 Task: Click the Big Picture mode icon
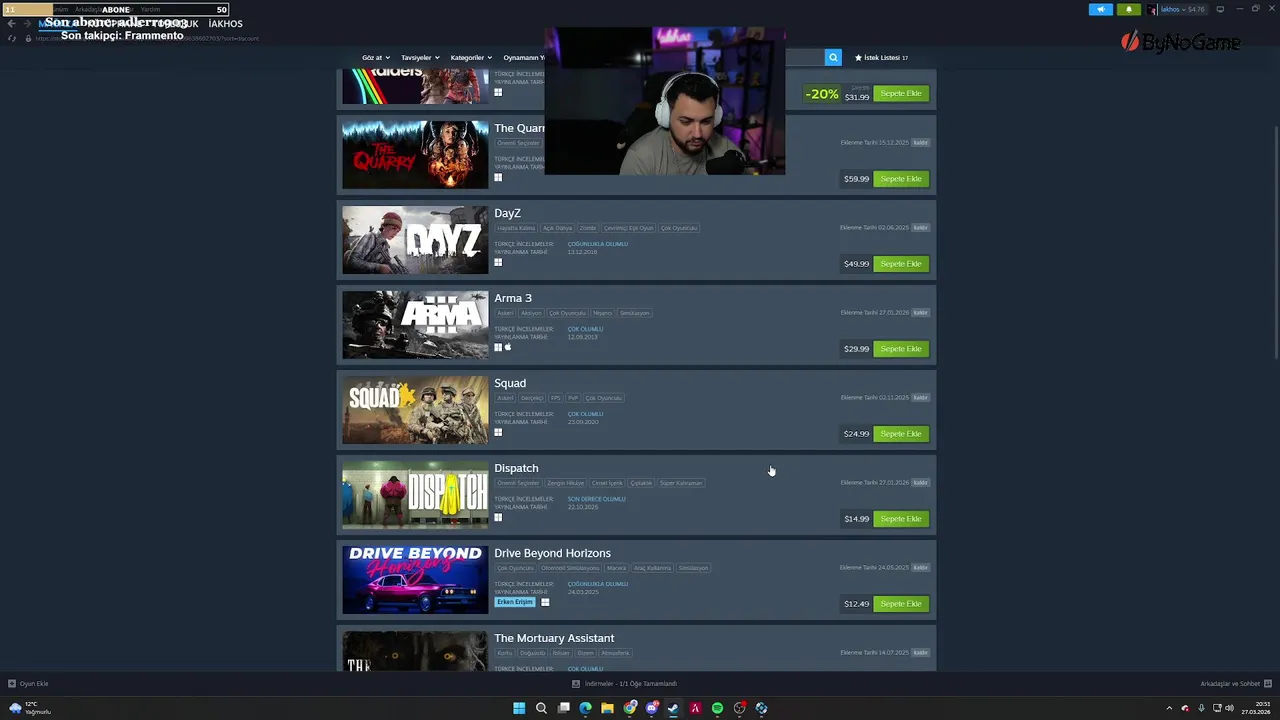click(x=1220, y=9)
